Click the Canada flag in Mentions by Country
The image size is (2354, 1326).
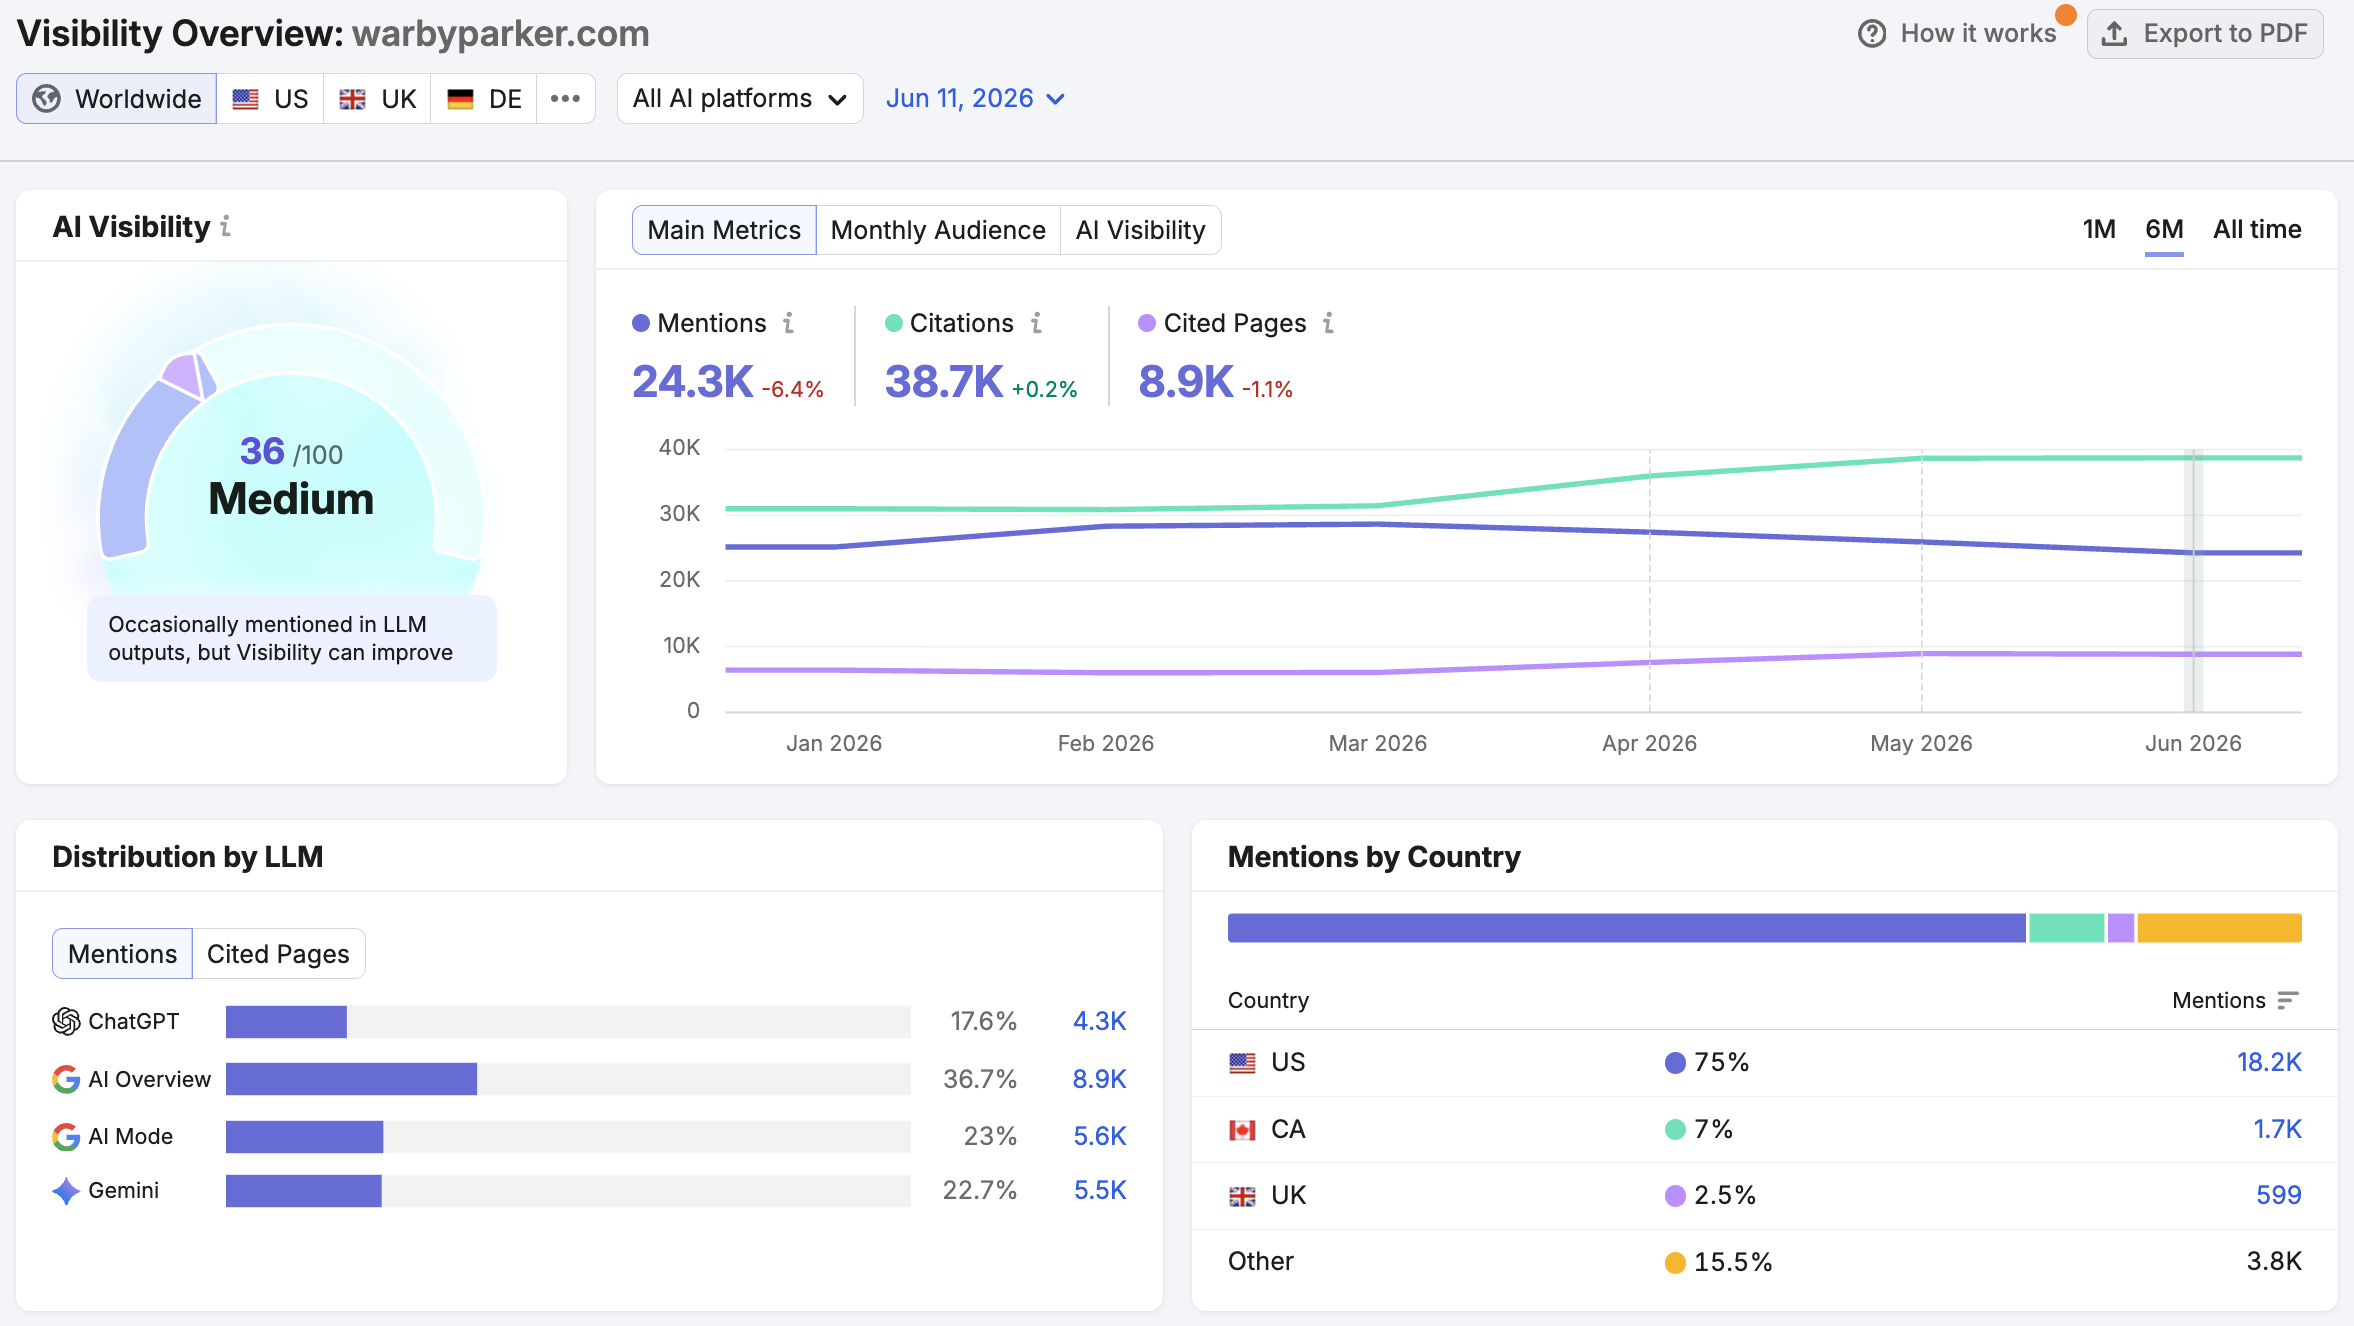coord(1242,1129)
